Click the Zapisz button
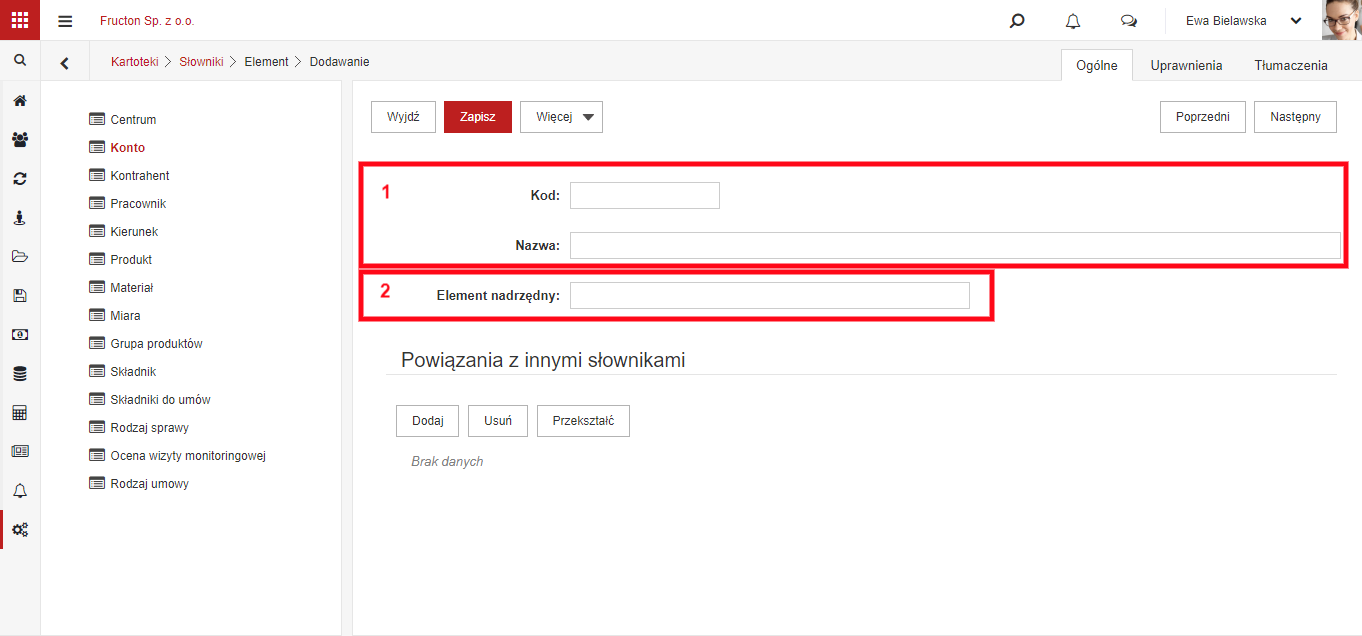 (478, 117)
